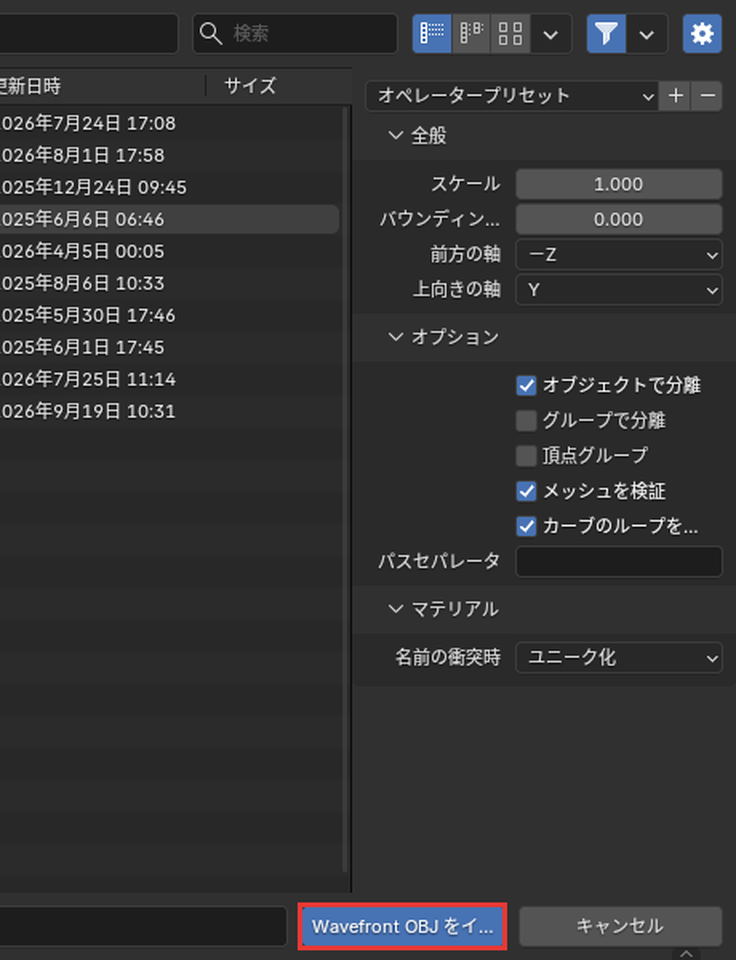Click the キャンセル button

pyautogui.click(x=620, y=926)
